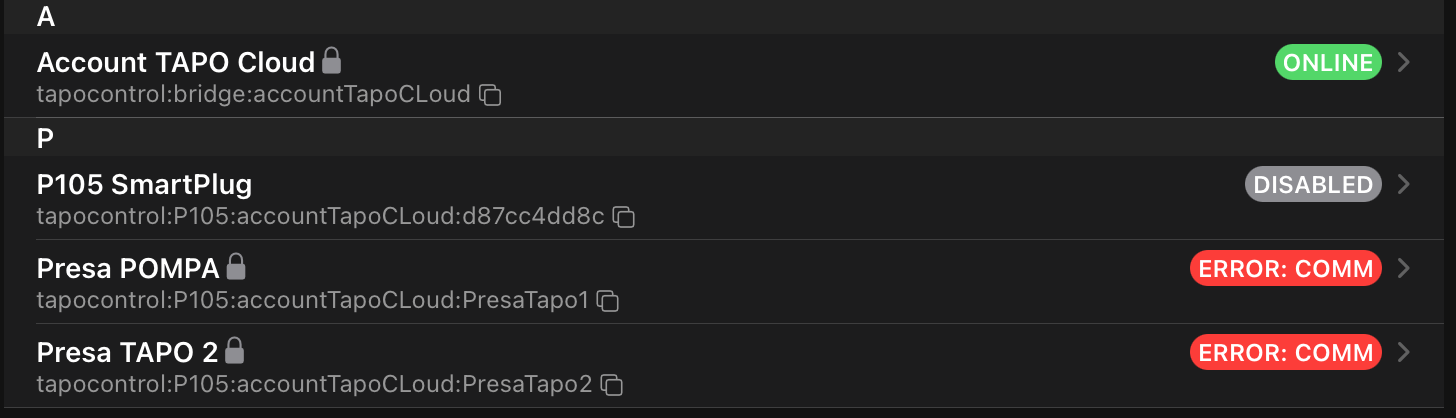This screenshot has height=418, width=1456.
Task: Click lock icon beside Account TAPO Cloud
Action: click(331, 61)
